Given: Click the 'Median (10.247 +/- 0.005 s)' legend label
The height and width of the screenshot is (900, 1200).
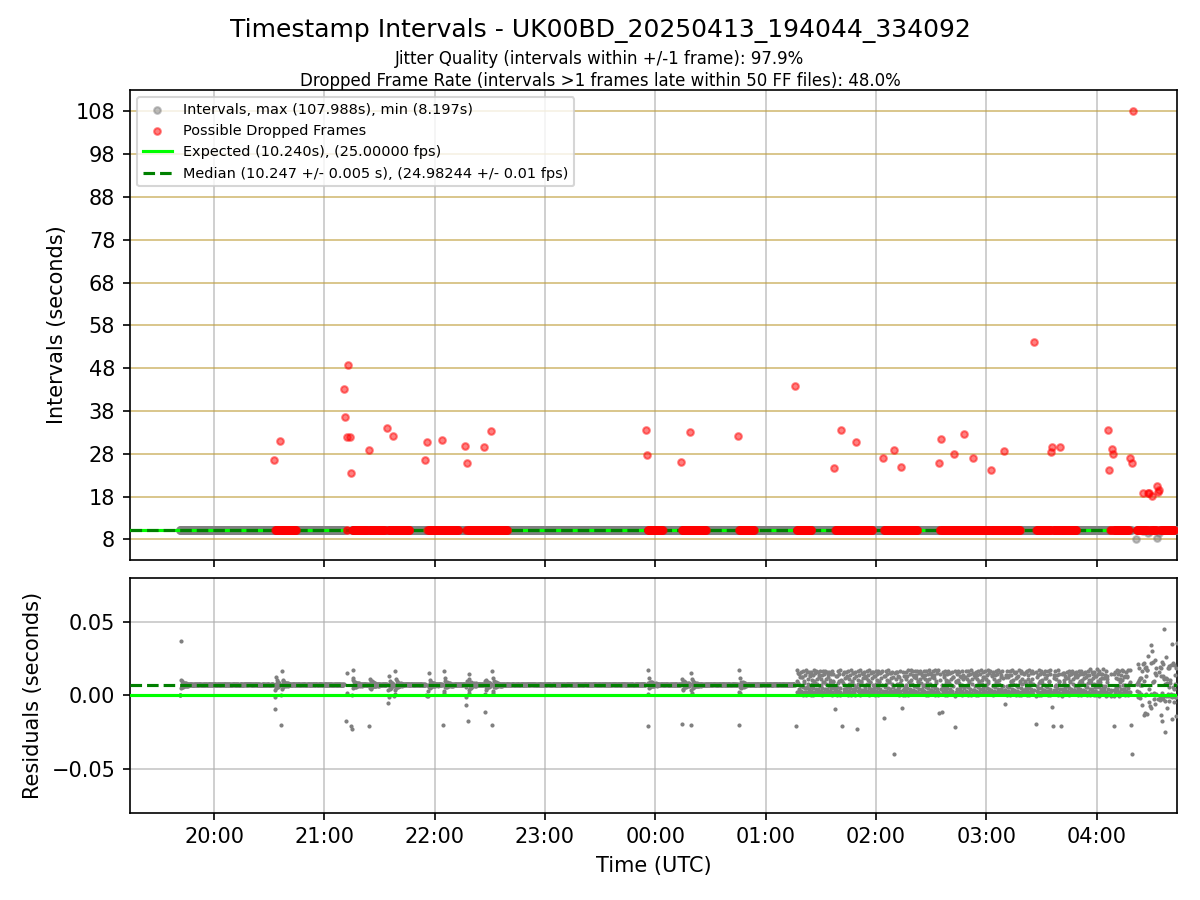Looking at the screenshot, I should pyautogui.click(x=375, y=173).
